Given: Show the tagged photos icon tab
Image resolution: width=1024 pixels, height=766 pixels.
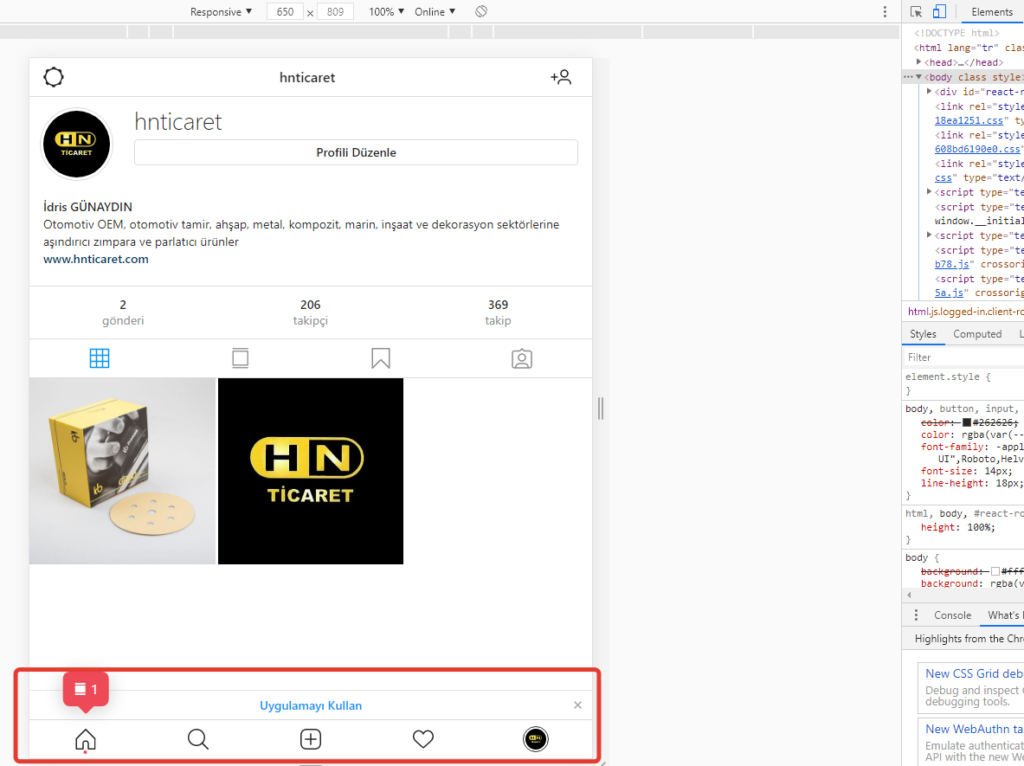Looking at the screenshot, I should pos(521,359).
